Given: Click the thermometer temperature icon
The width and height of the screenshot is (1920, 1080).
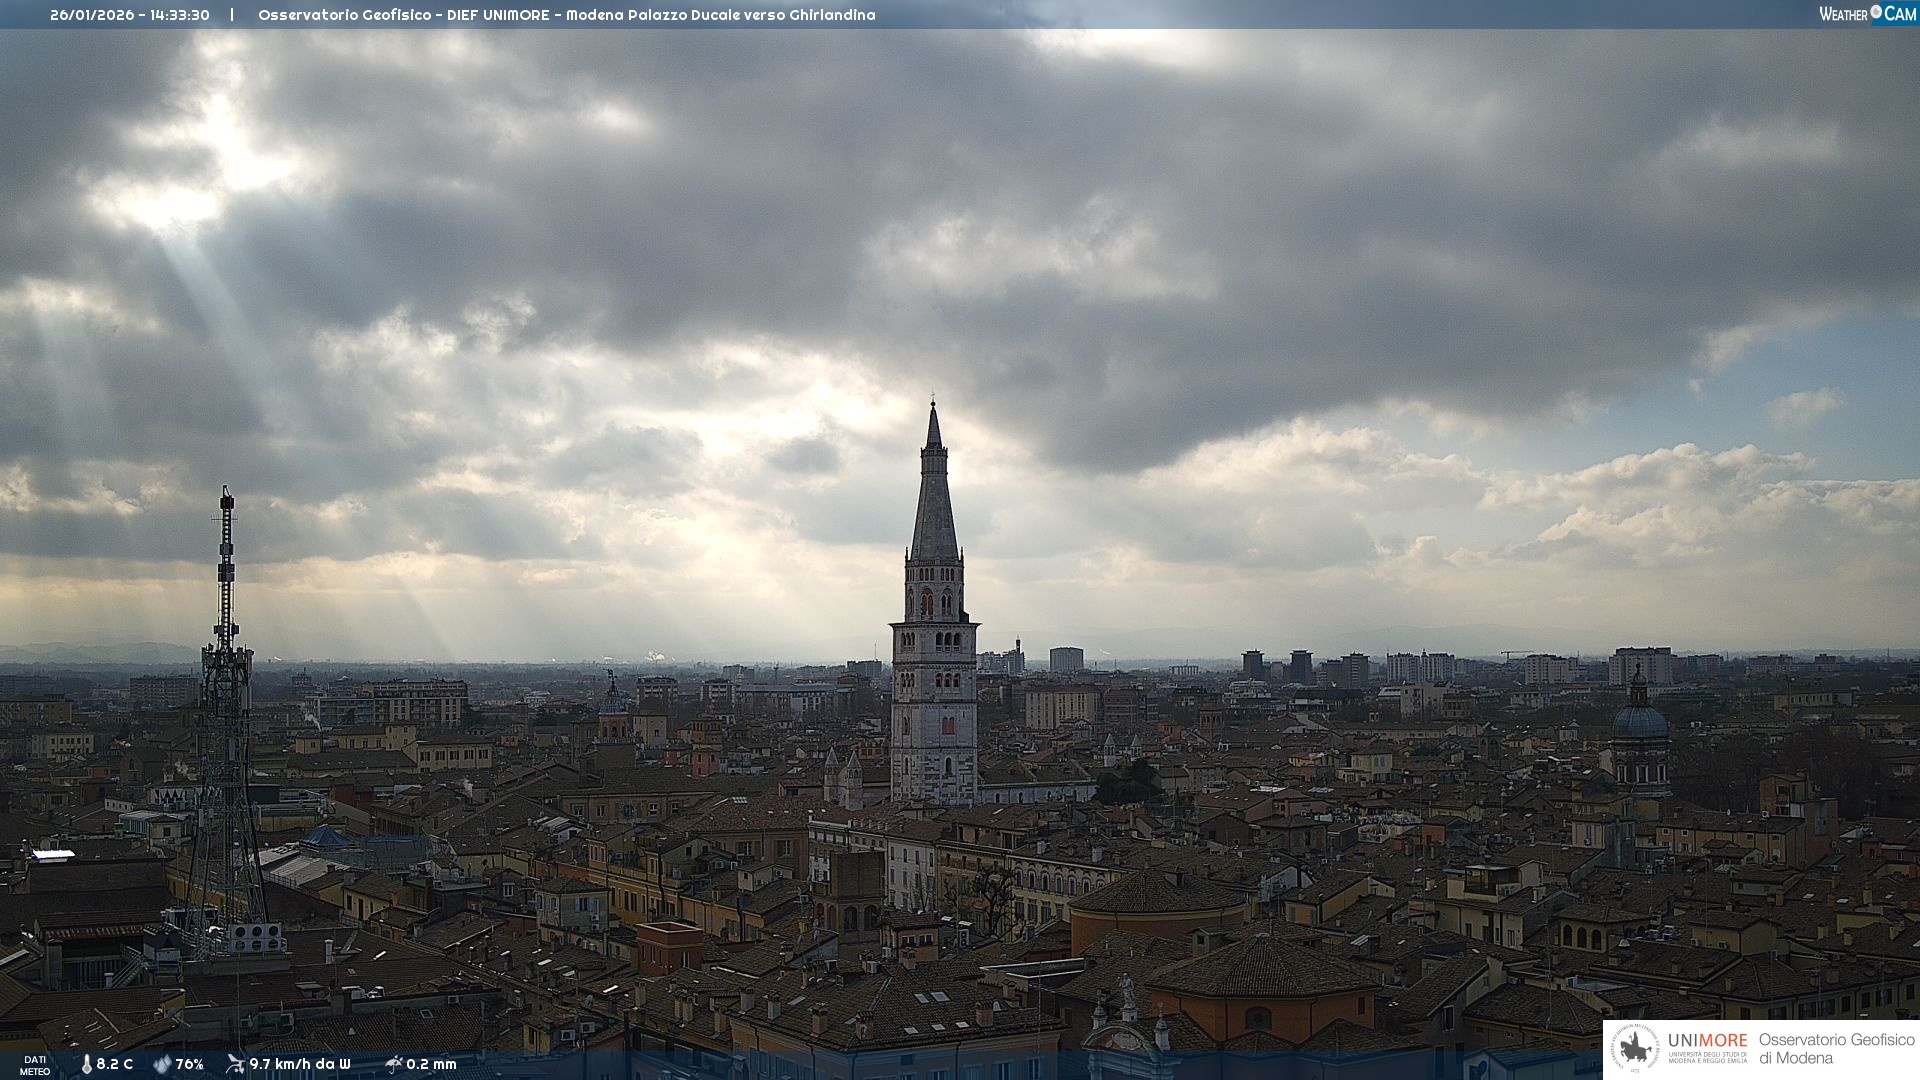Looking at the screenshot, I should click(x=87, y=1065).
